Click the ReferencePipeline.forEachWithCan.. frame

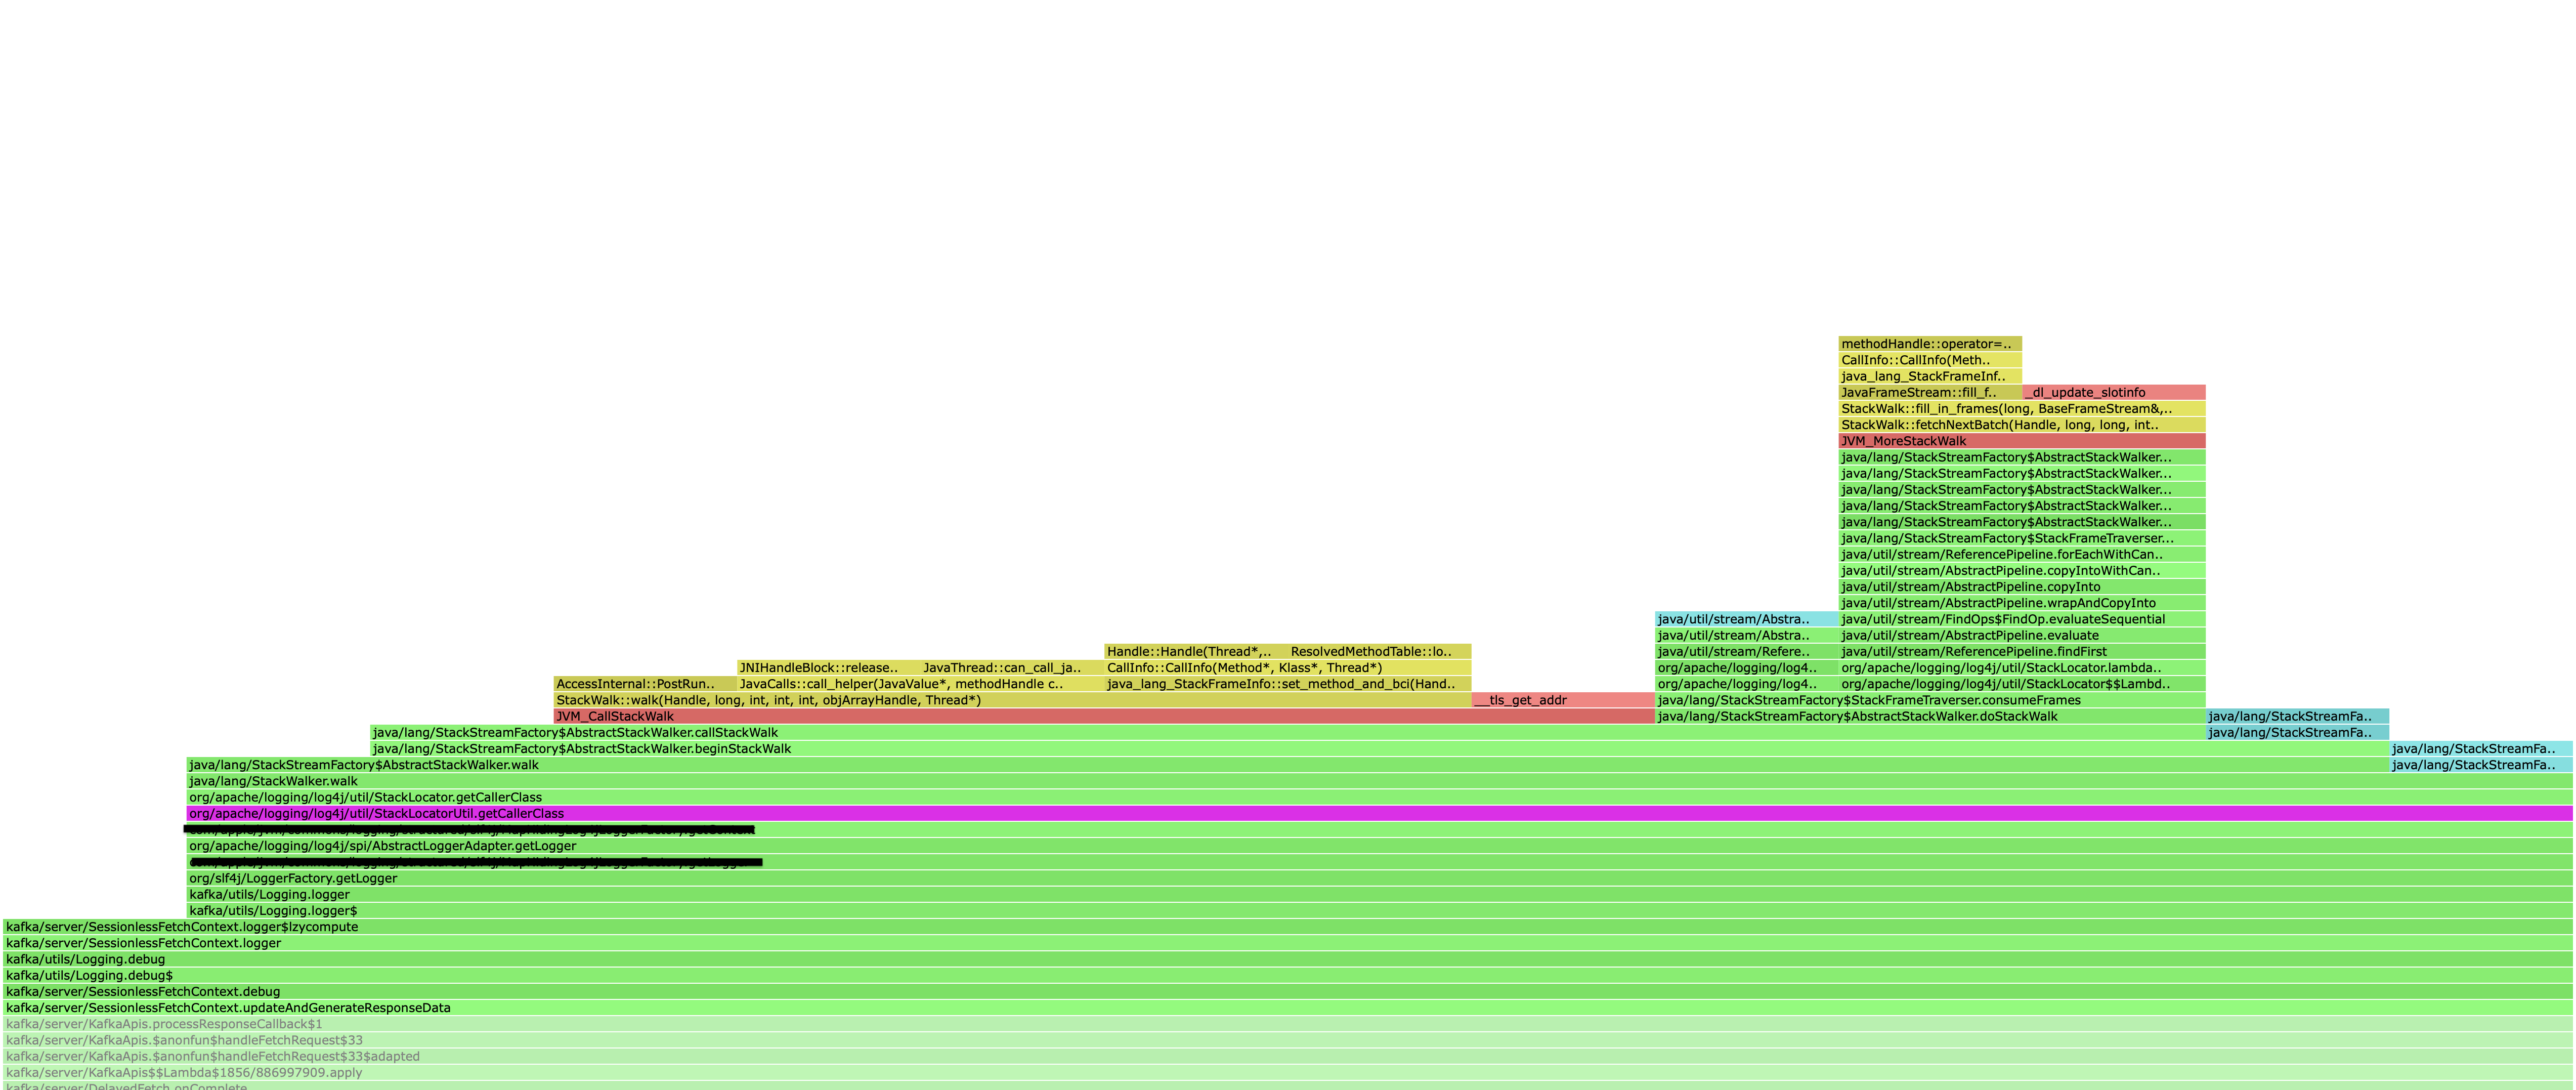2022,554
